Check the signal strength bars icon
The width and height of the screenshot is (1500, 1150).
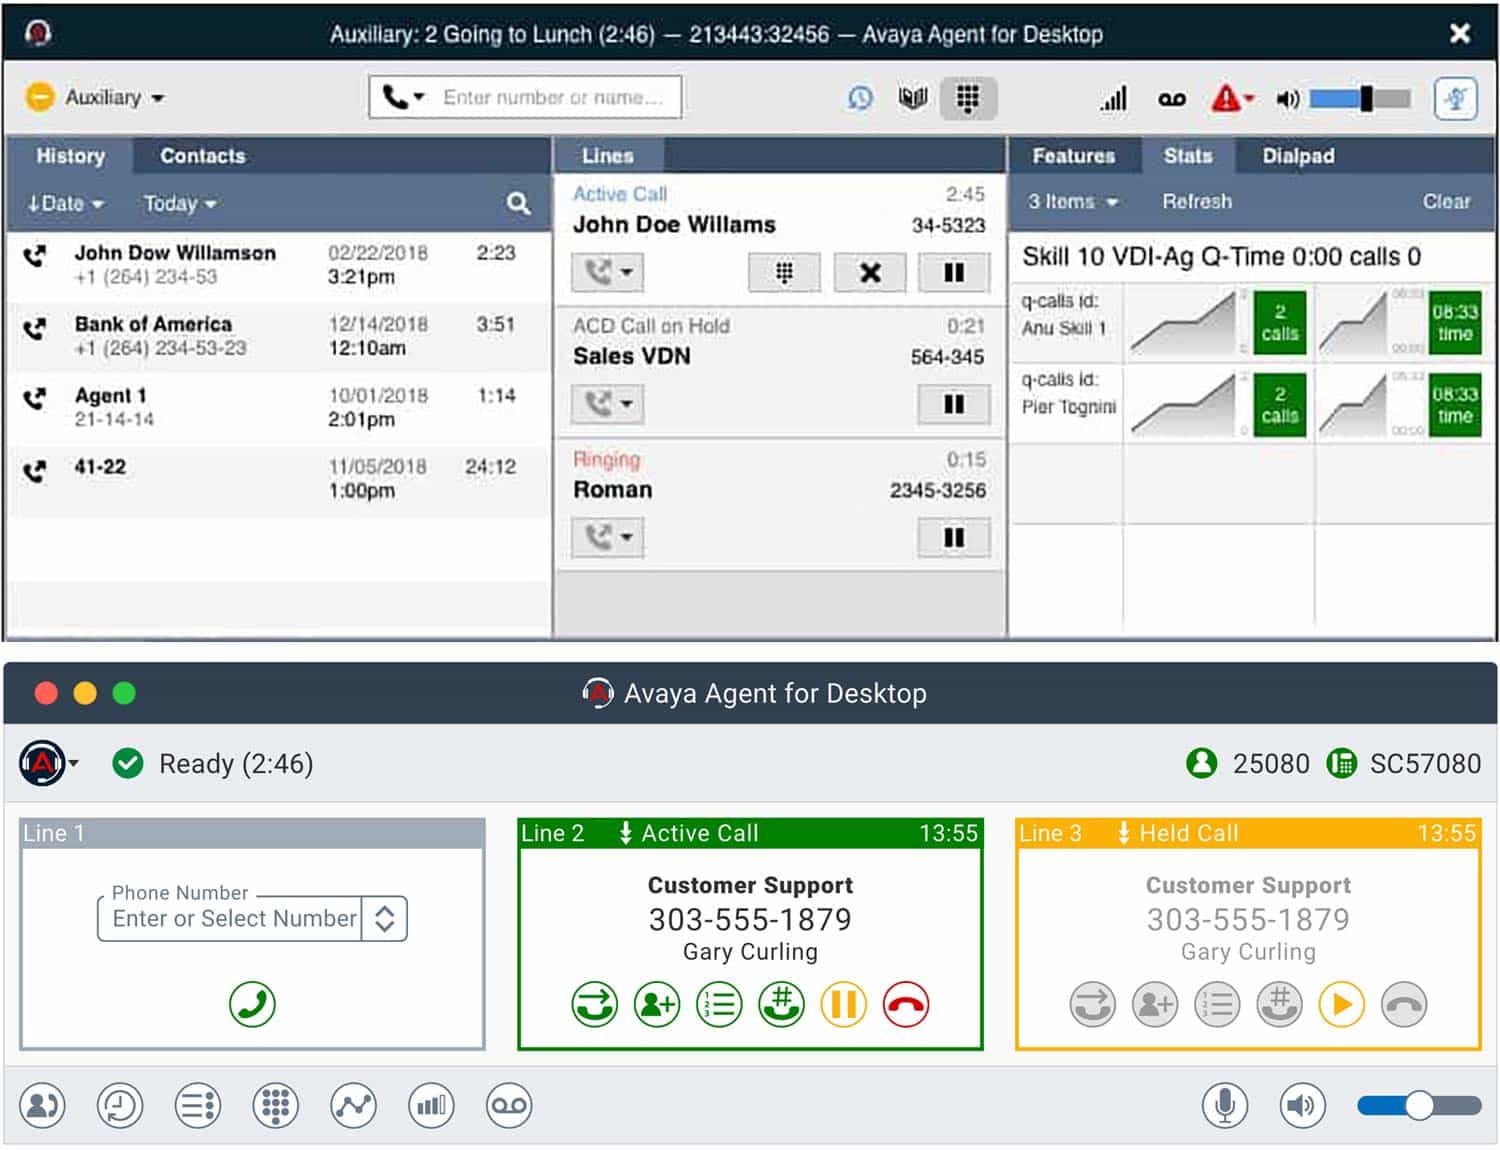click(x=1114, y=98)
